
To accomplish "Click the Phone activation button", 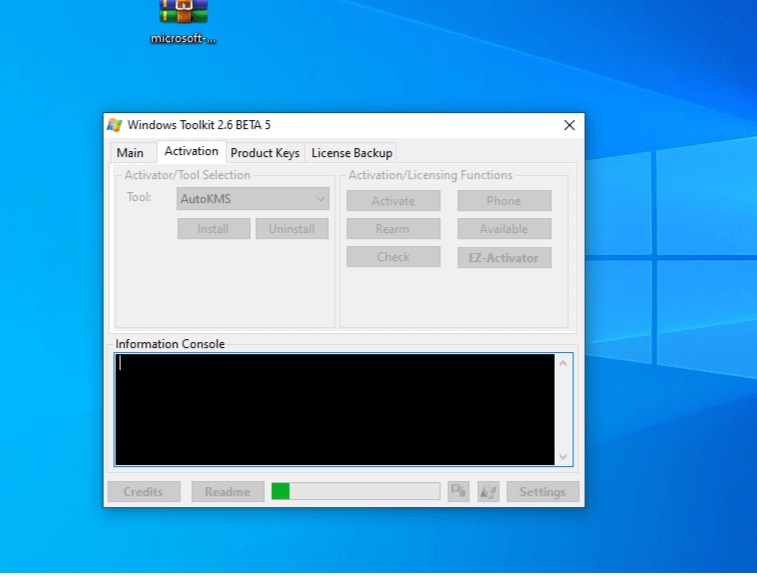I will [504, 200].
